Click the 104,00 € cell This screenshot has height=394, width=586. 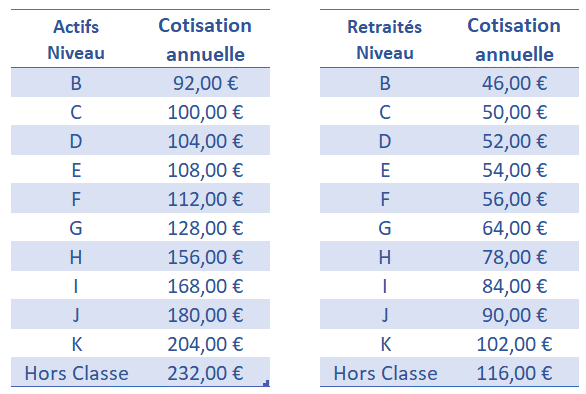[x=206, y=141]
